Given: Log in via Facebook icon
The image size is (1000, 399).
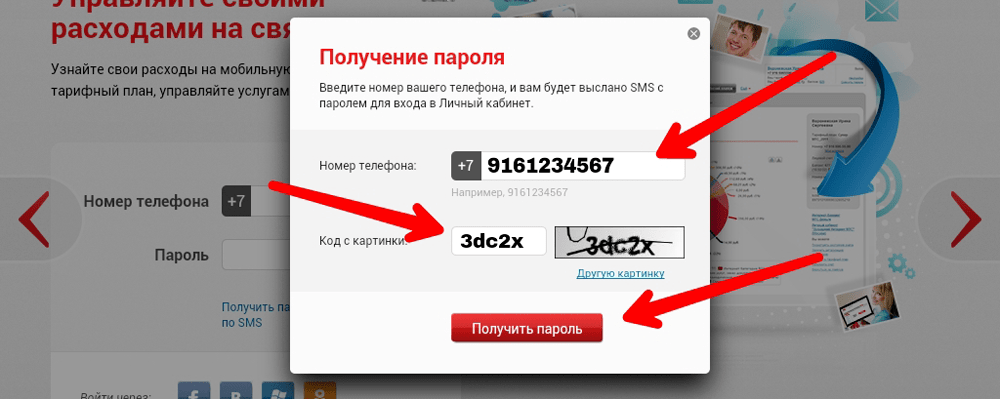Looking at the screenshot, I should pos(194,390).
